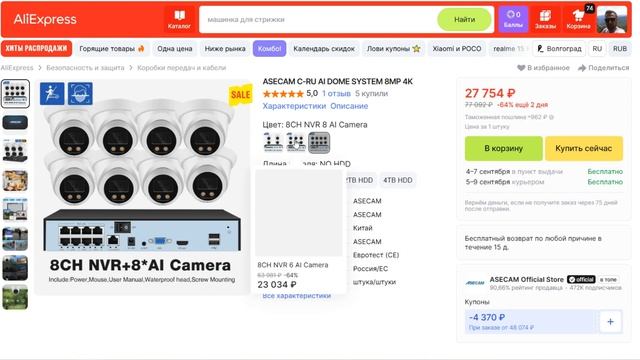Viewport: 640px width, 360px height.
Task: Click the -4 370 ₽ coupon value
Action: click(x=487, y=317)
